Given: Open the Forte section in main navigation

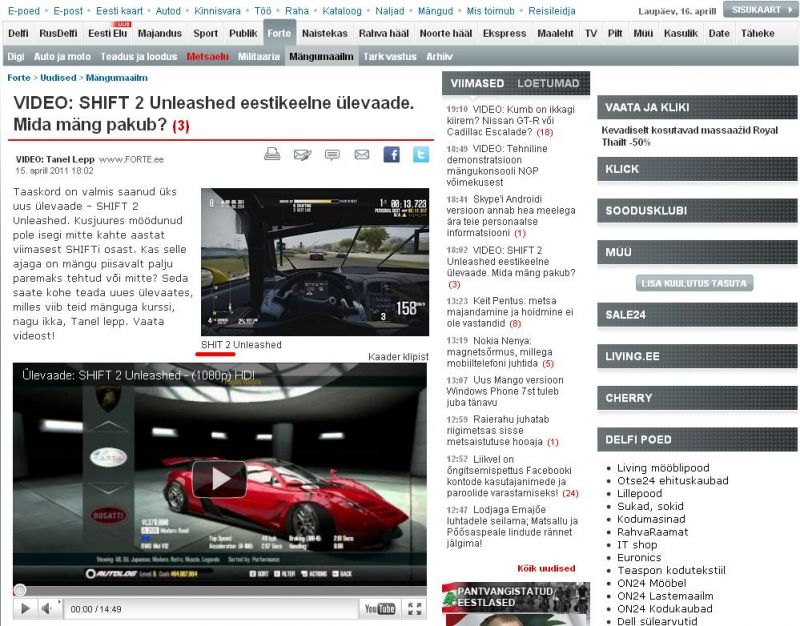Looking at the screenshot, I should click(279, 33).
